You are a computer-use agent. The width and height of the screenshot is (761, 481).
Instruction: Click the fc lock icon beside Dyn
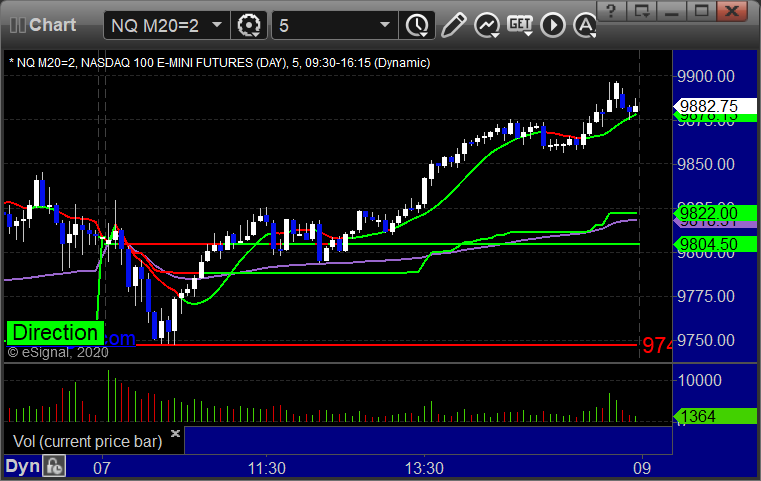tap(54, 466)
